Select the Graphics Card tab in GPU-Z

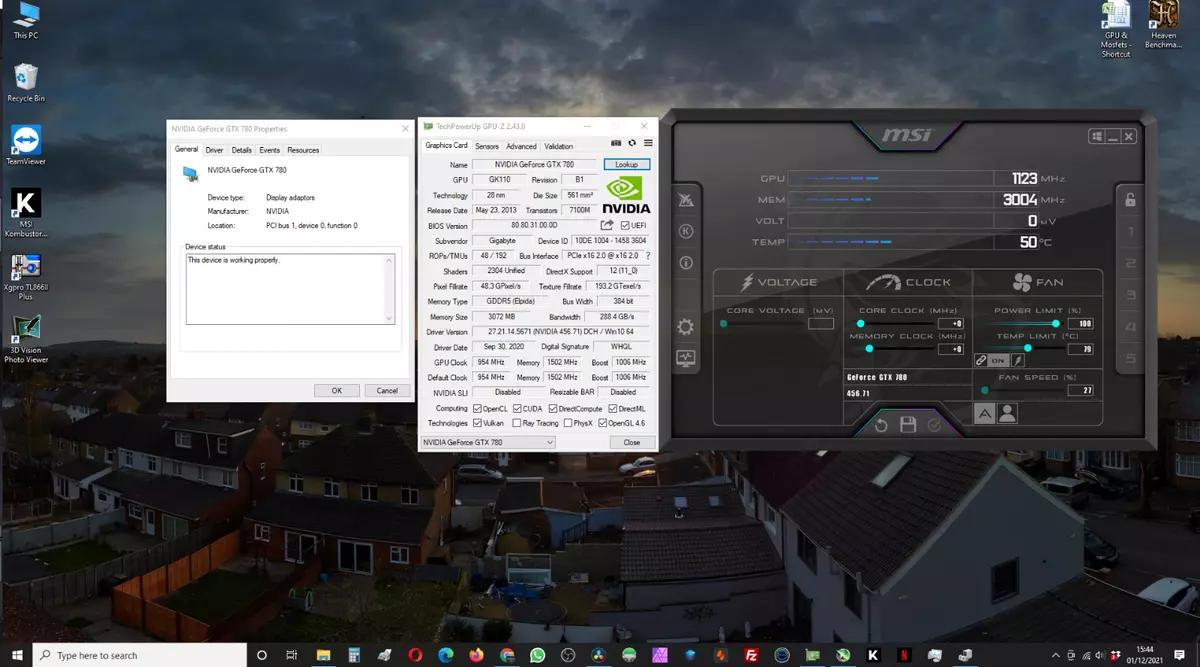[x=446, y=145]
